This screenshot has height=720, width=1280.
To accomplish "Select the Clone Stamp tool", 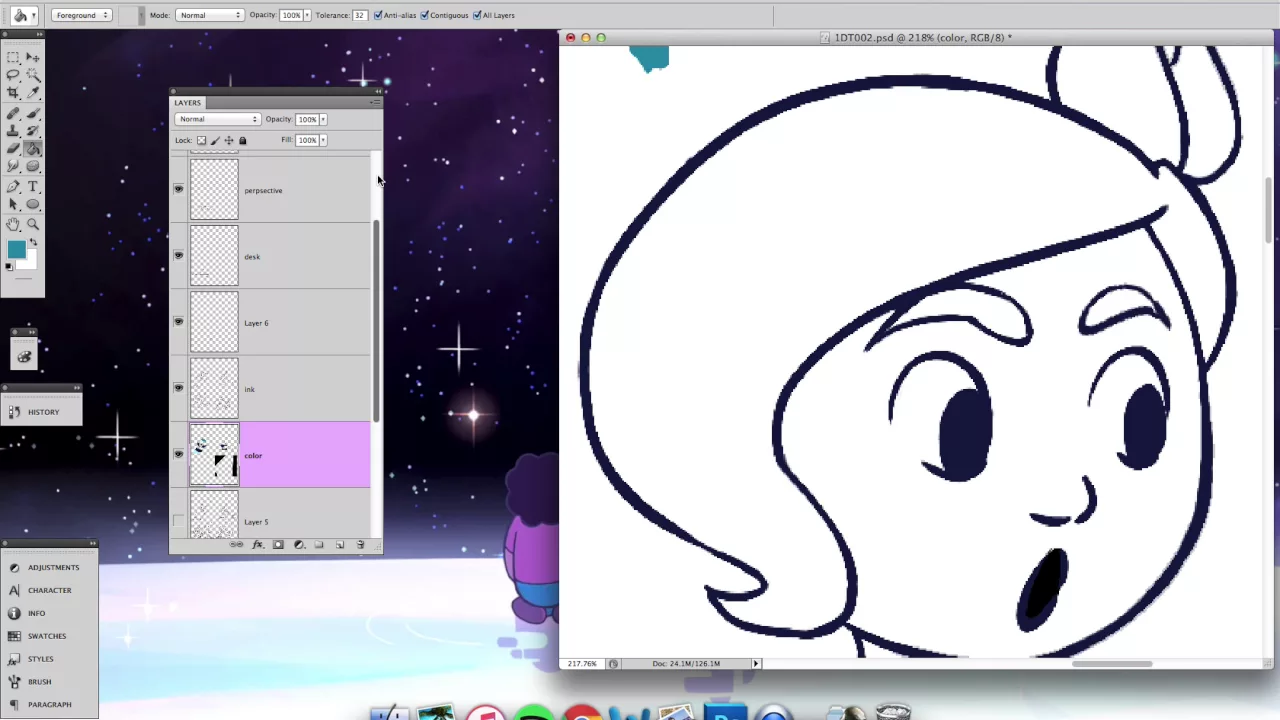I will [13, 131].
